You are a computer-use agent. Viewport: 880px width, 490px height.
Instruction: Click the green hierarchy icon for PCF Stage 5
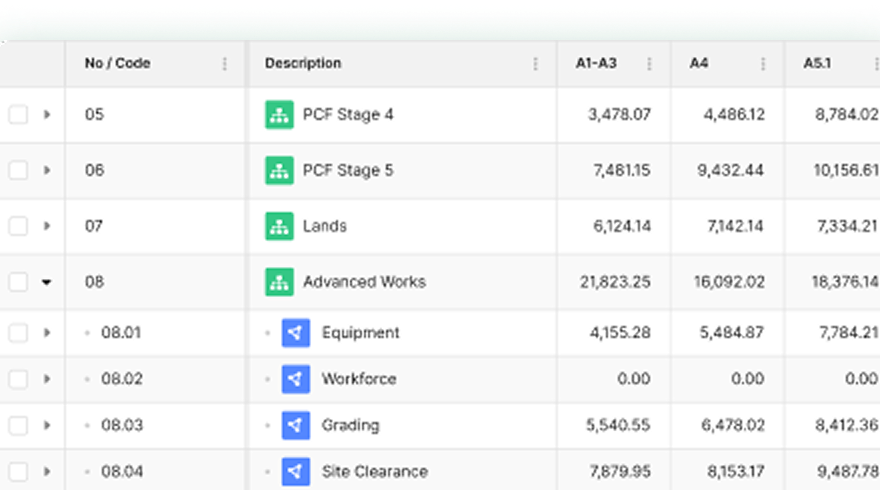point(279,170)
